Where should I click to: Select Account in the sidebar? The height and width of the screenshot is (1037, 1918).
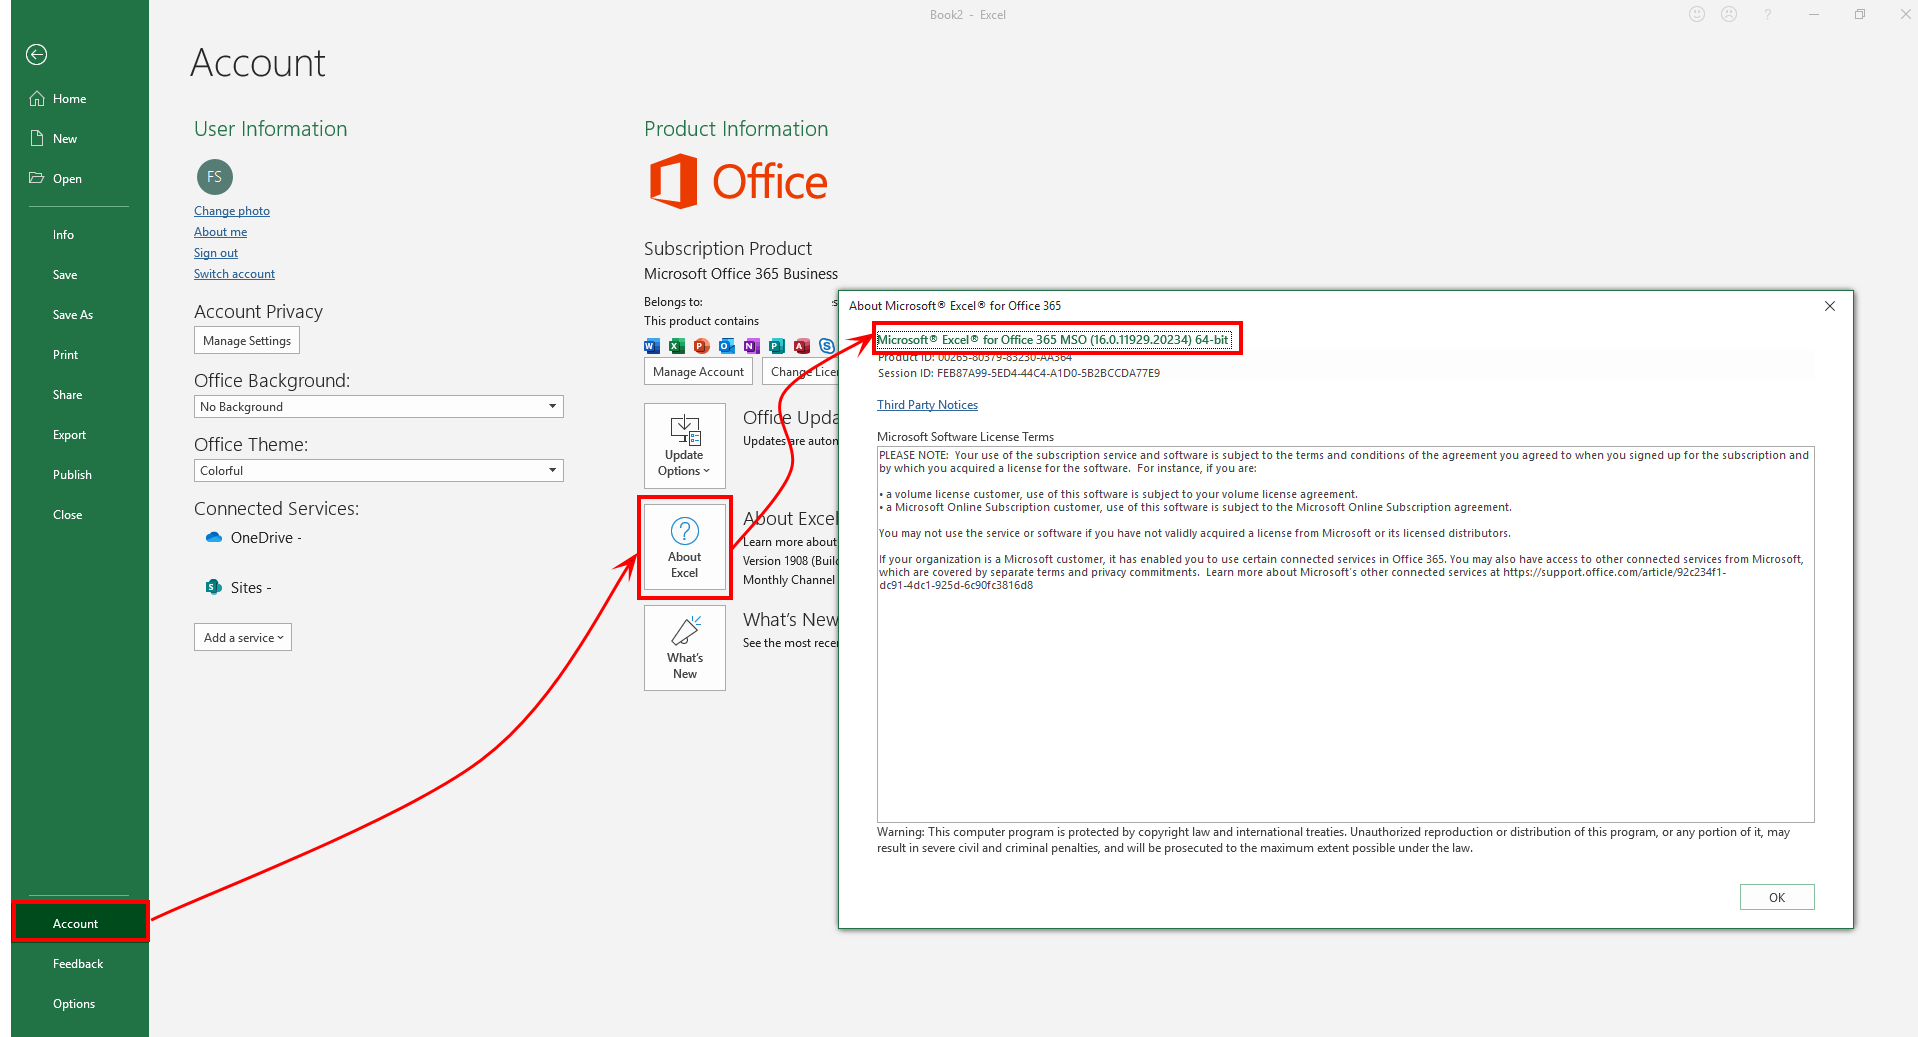click(80, 922)
